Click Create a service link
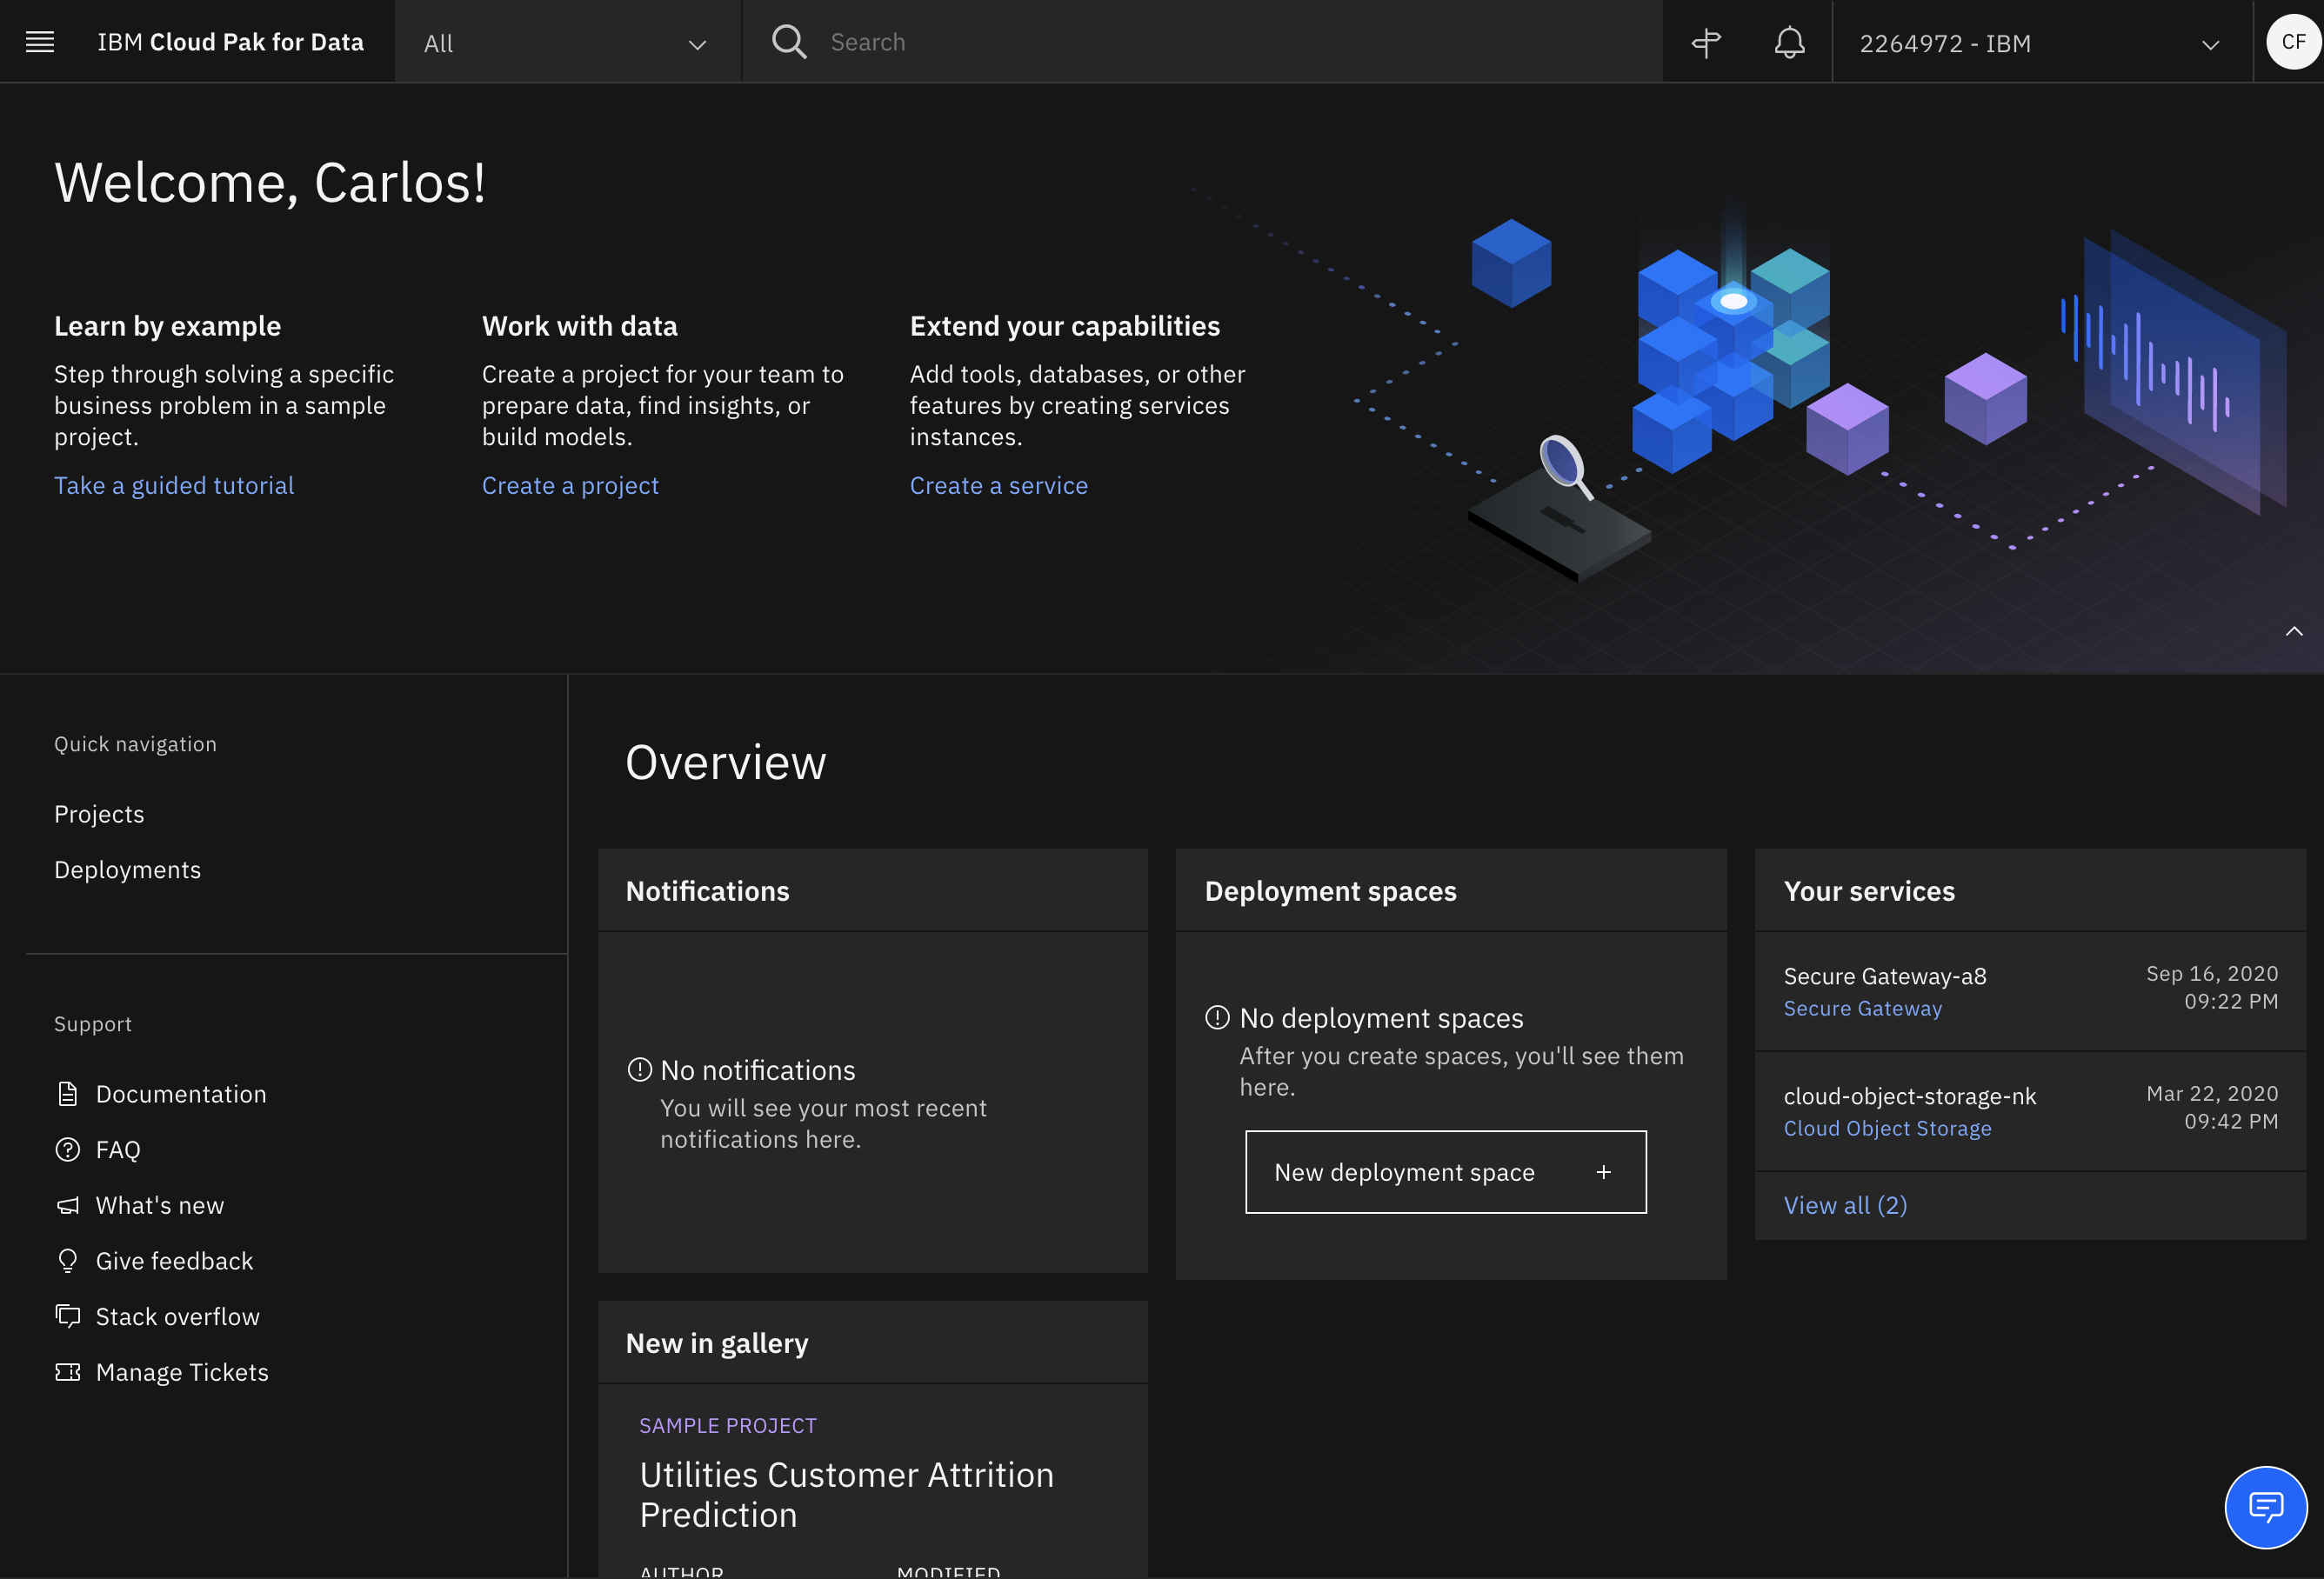Screen dimensions: 2324x1579 pos(998,485)
